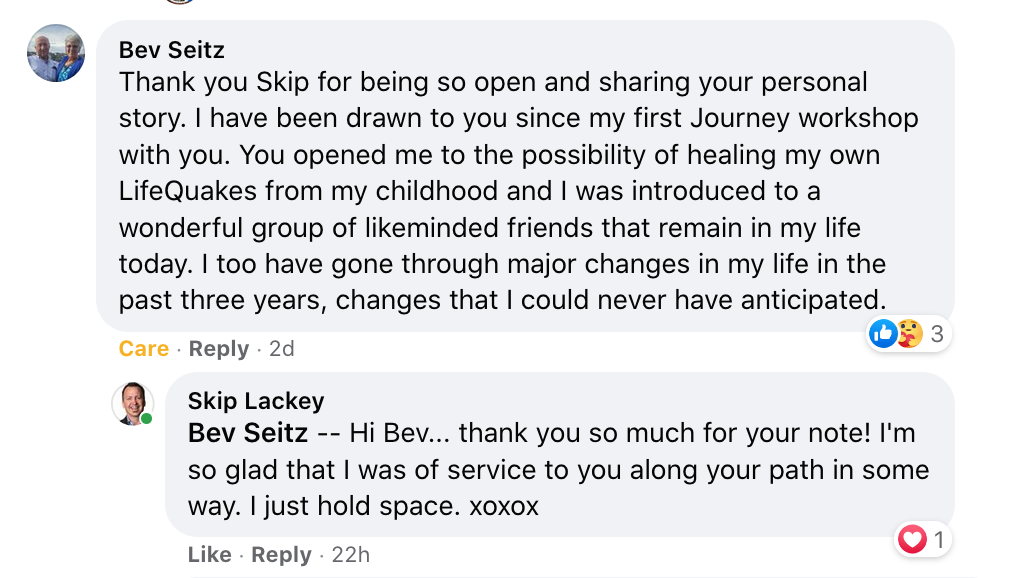Click the red heart reaction icon
1010x578 pixels.
click(911, 541)
